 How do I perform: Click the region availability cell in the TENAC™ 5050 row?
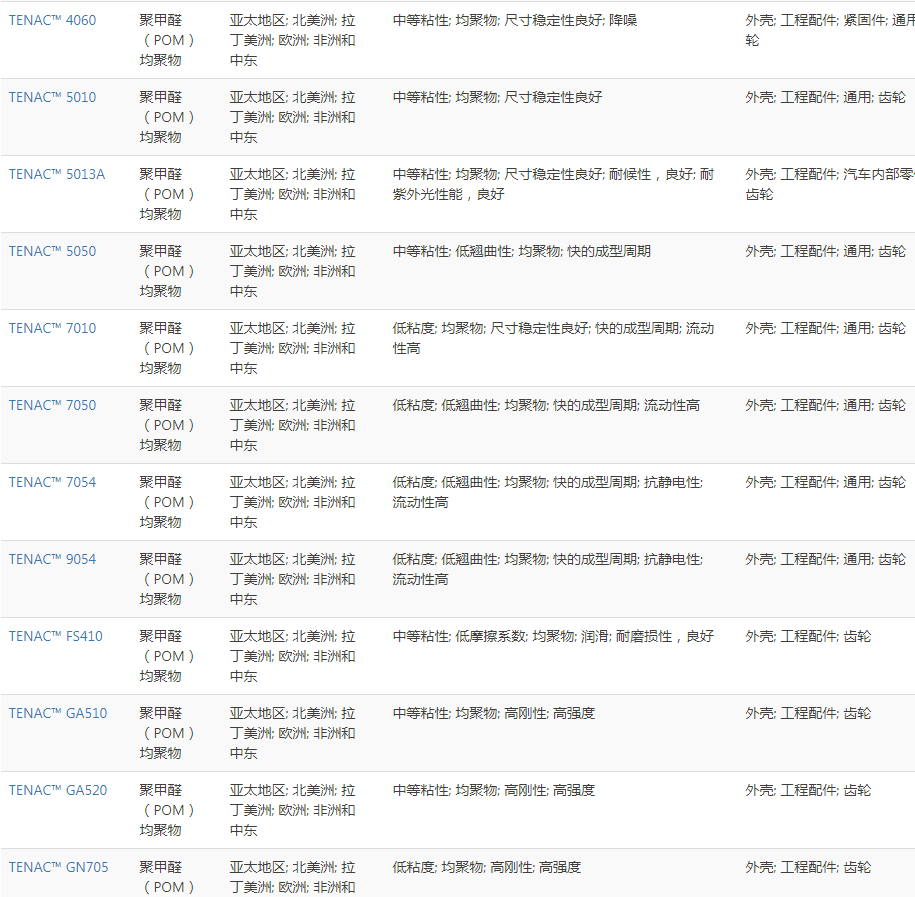[x=292, y=271]
